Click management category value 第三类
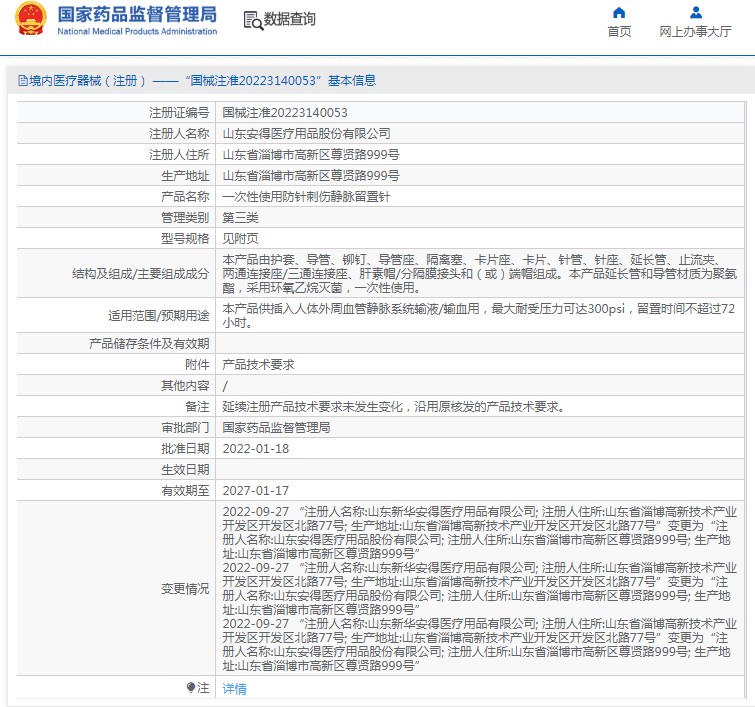Viewport: 755px width, 707px height. pyautogui.click(x=240, y=218)
